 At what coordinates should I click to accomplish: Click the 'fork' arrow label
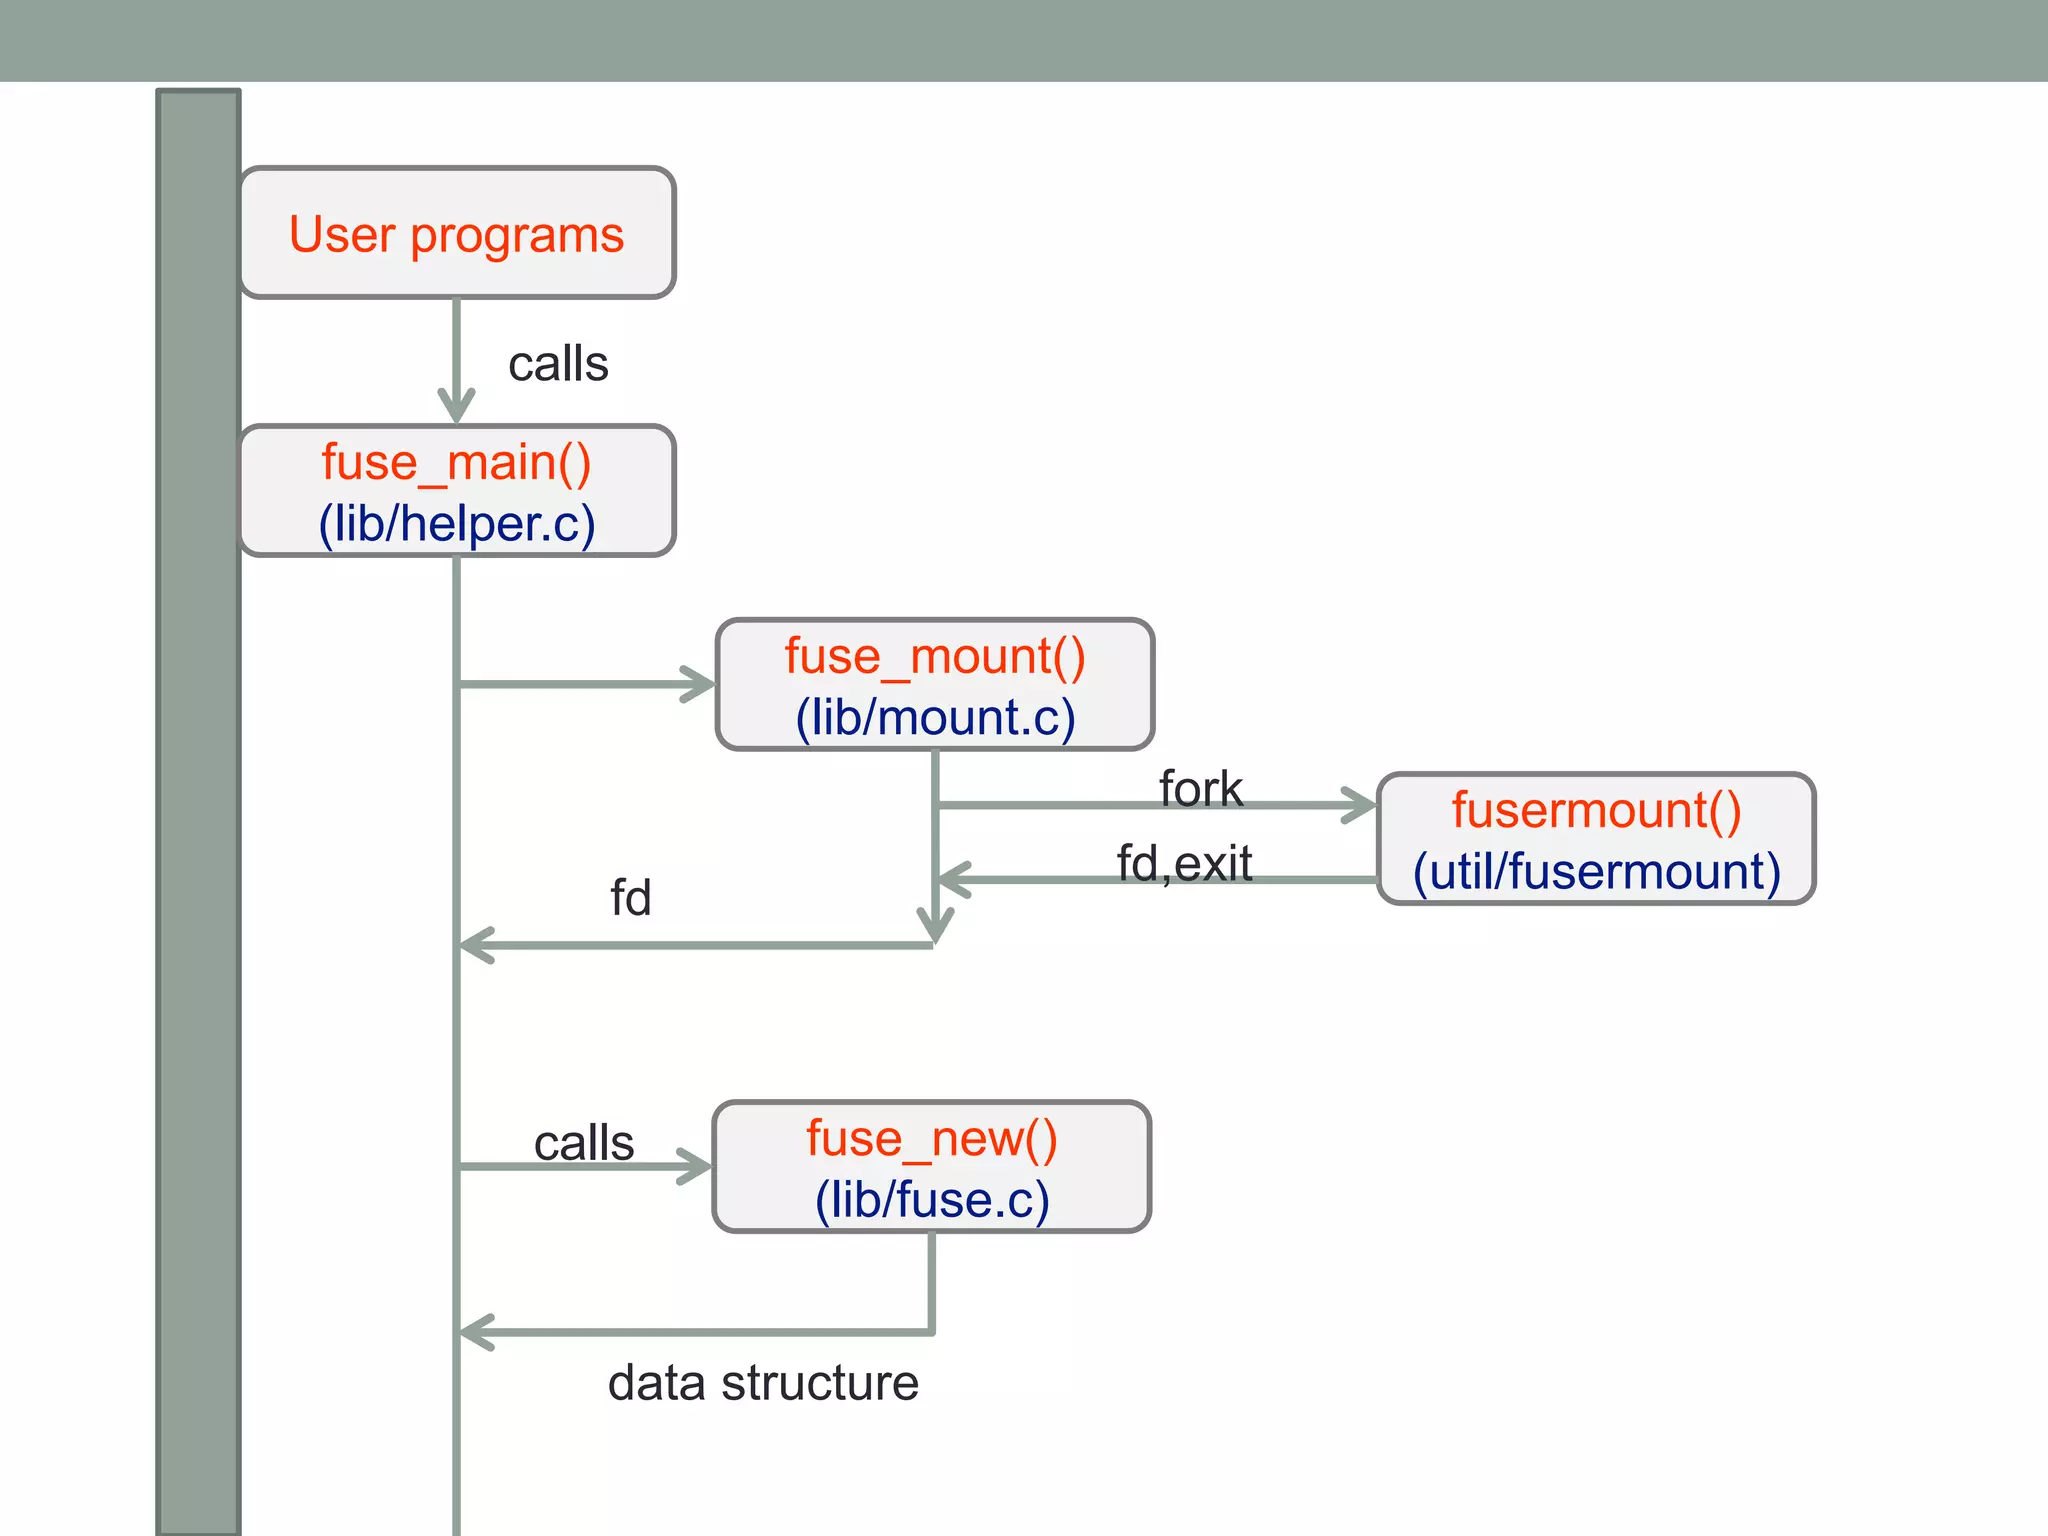[1200, 789]
